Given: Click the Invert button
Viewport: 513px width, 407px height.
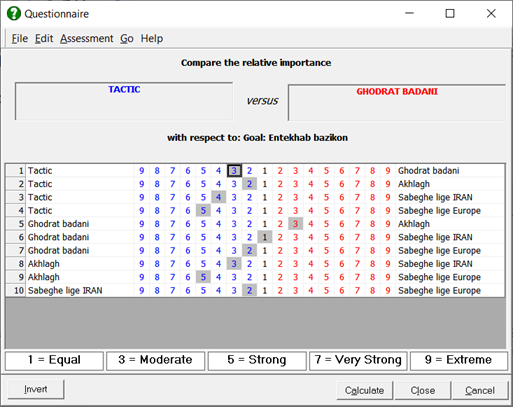Looking at the screenshot, I should pos(36,389).
